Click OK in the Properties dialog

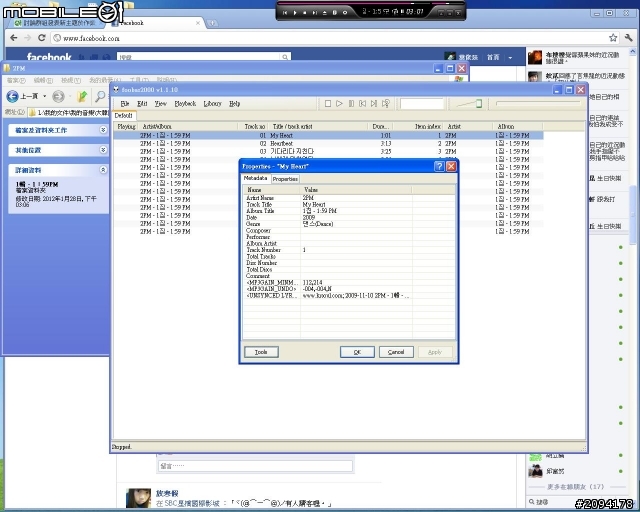click(x=357, y=352)
